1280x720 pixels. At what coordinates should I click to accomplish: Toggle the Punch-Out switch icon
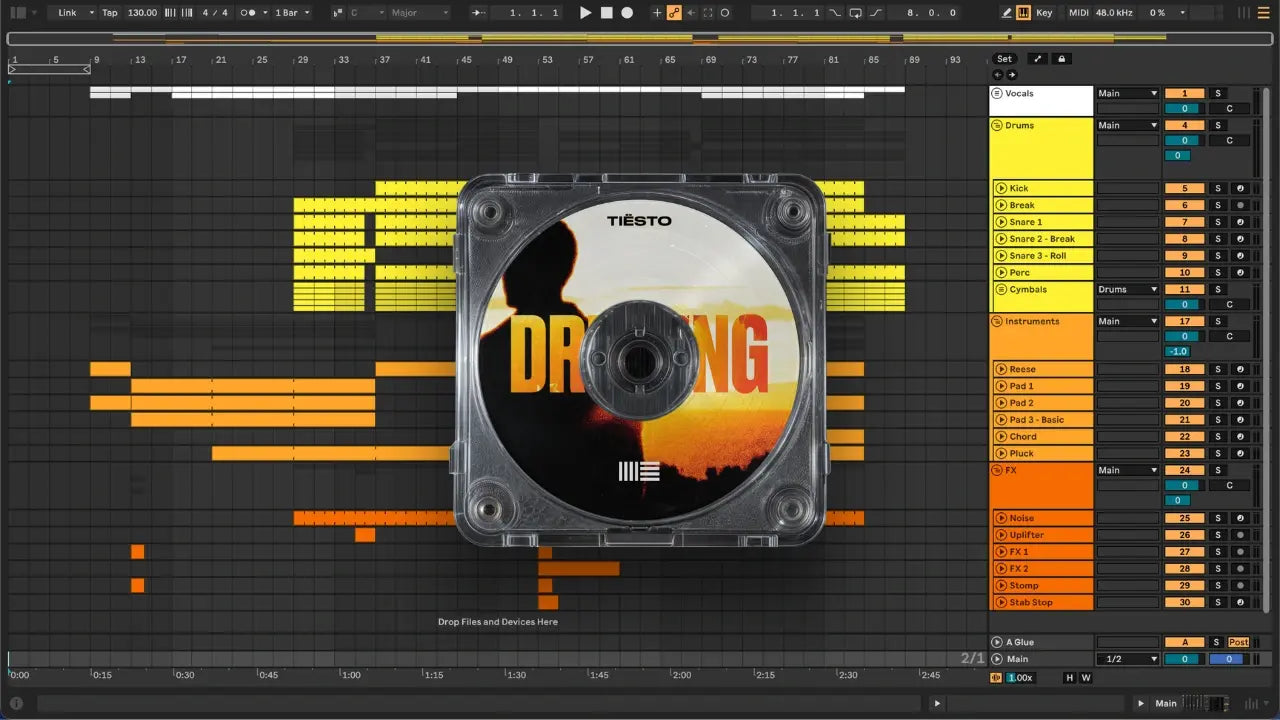pos(876,13)
